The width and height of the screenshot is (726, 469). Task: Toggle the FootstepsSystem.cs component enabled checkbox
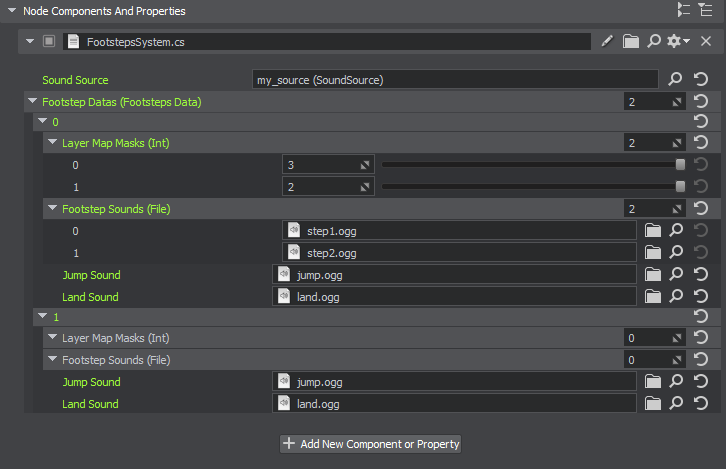tap(49, 41)
